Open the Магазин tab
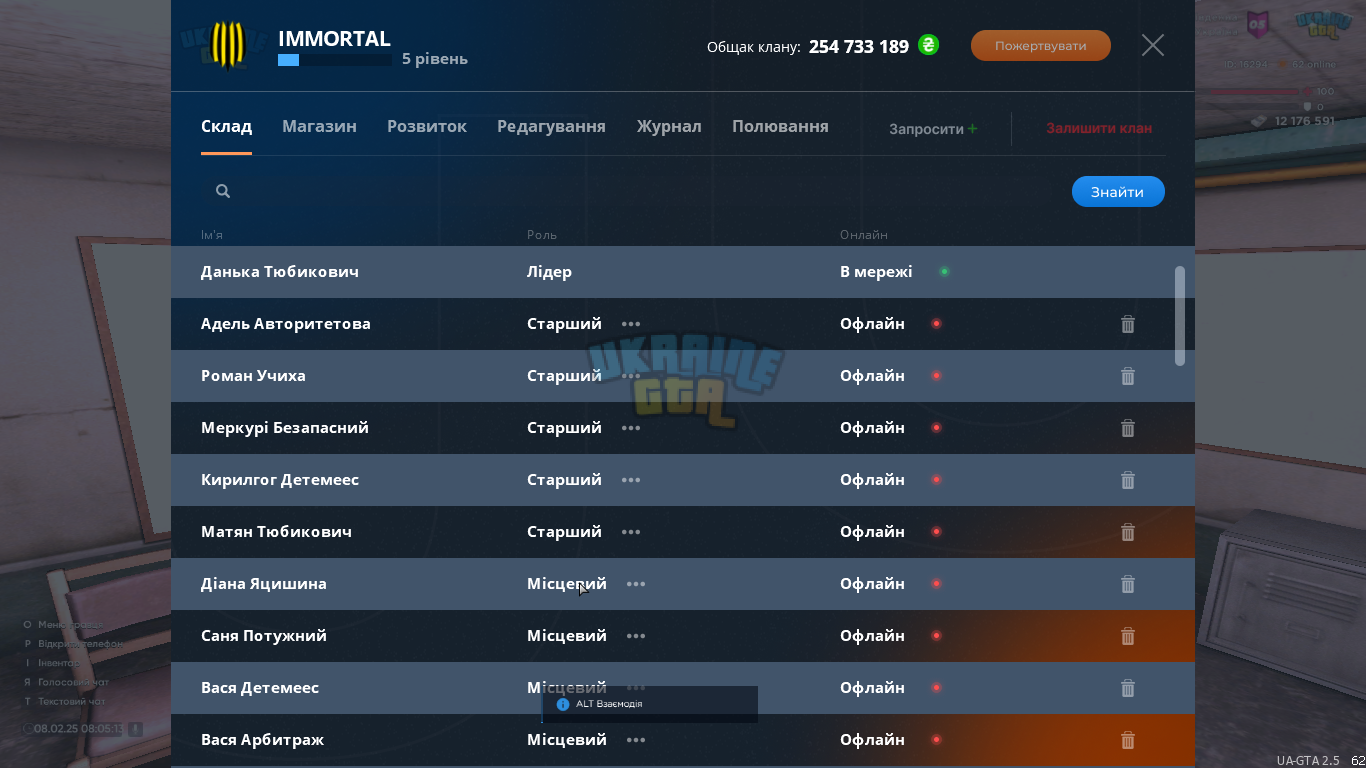 click(319, 127)
